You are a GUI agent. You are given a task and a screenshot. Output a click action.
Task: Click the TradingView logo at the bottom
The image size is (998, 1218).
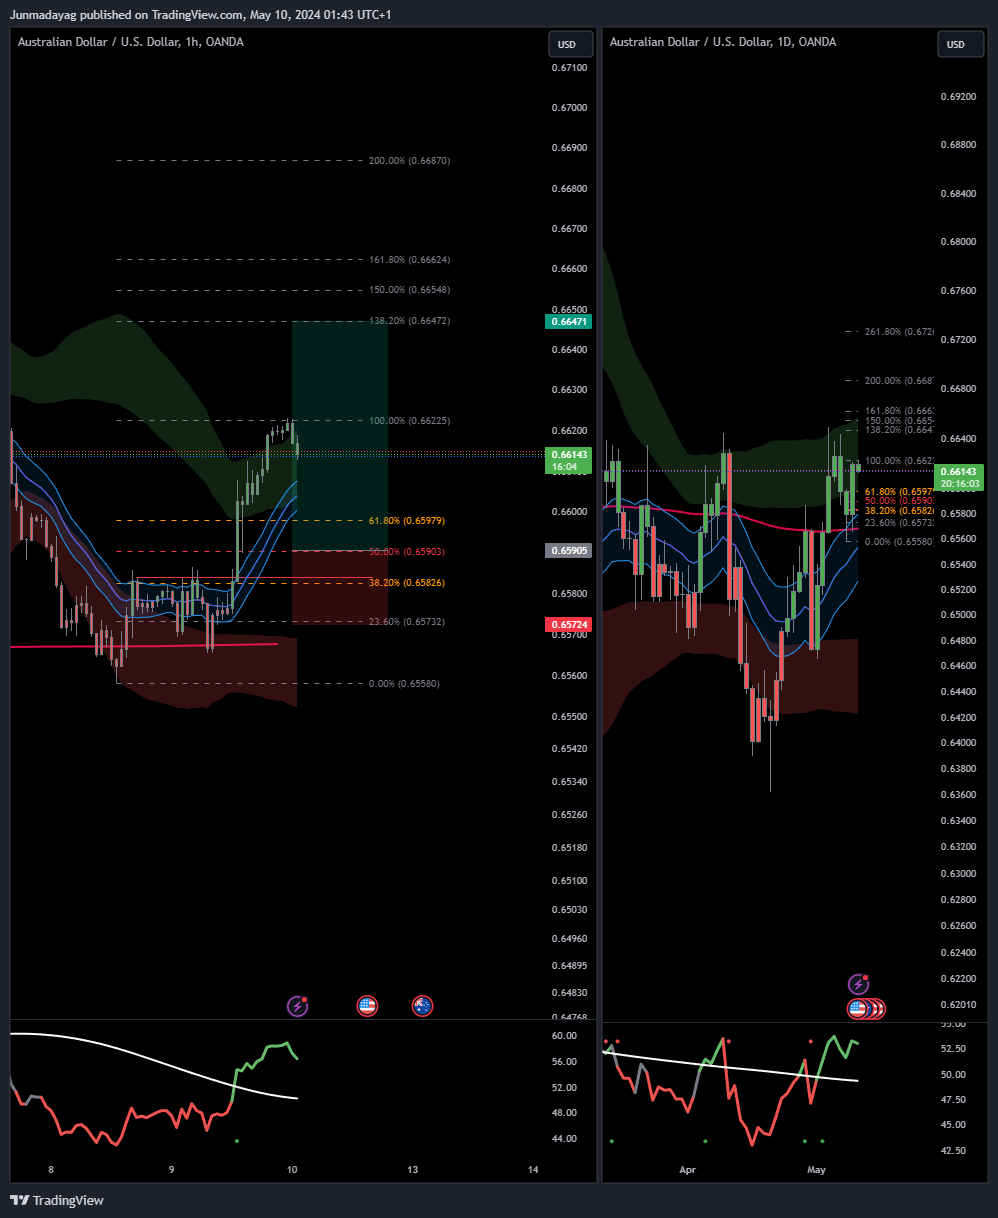tap(57, 1200)
